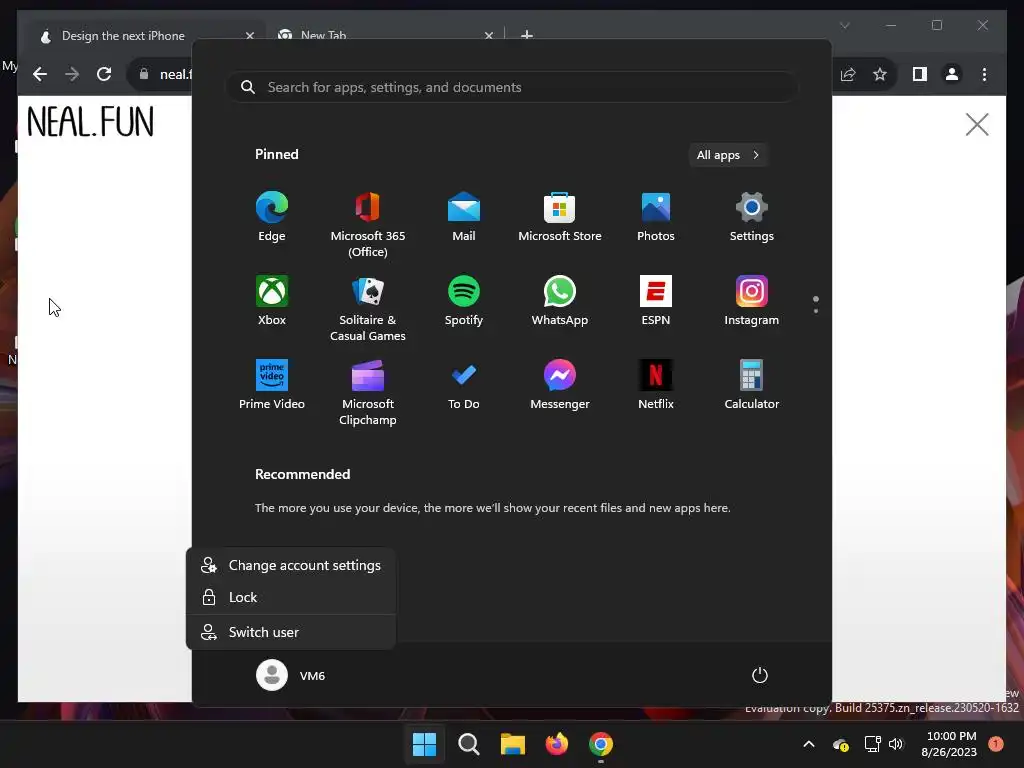1024x768 pixels.
Task: Open WhatsApp pinned app
Action: pyautogui.click(x=560, y=300)
